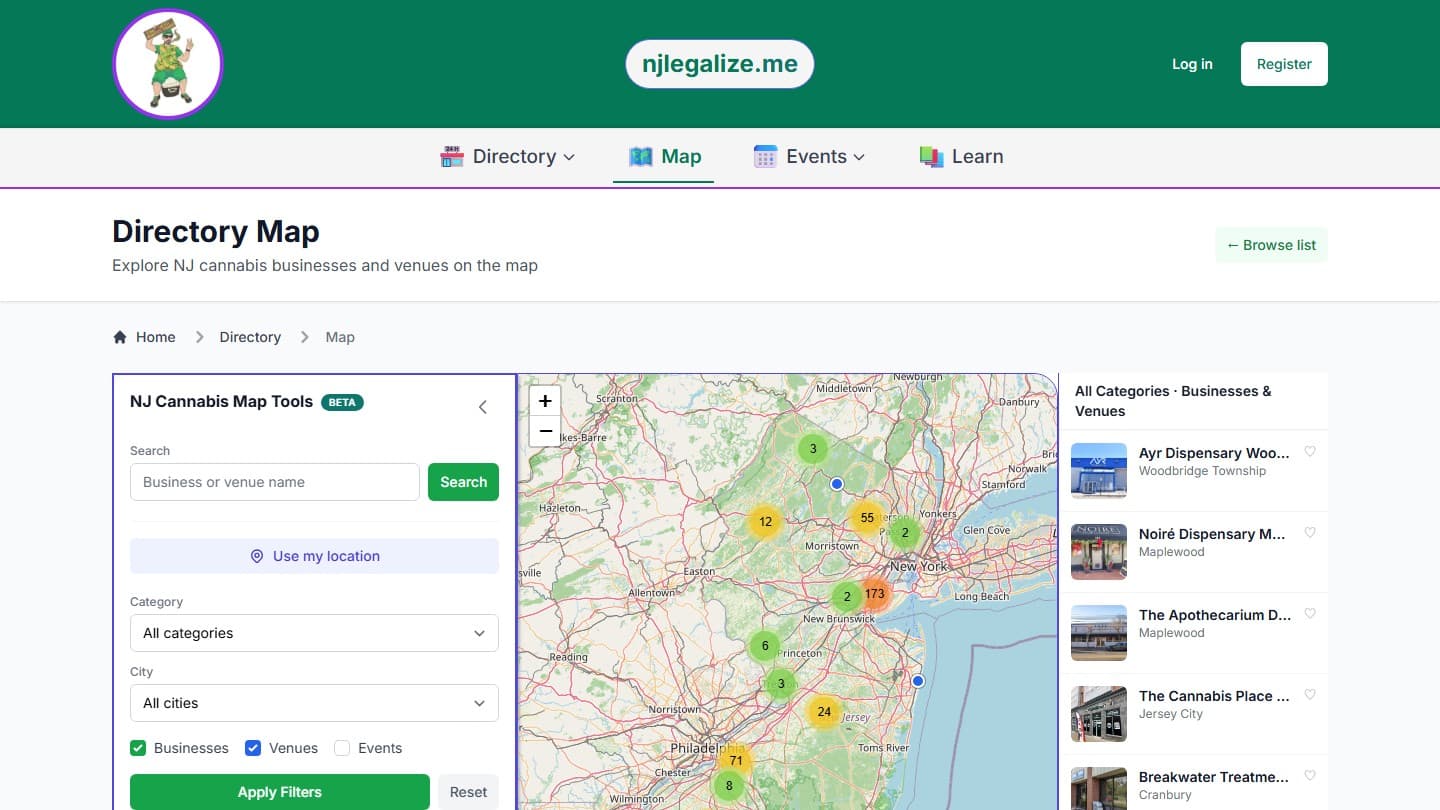Open the 3 cluster marker near Middletown
1440x810 pixels.
813,449
